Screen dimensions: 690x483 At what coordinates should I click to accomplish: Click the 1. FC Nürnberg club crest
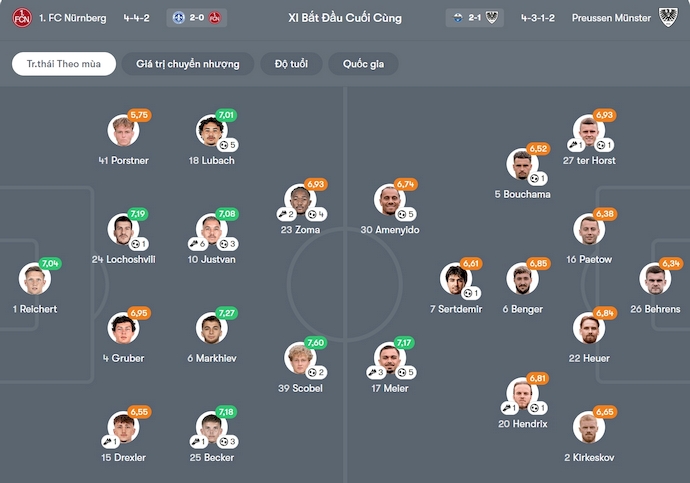coord(20,18)
